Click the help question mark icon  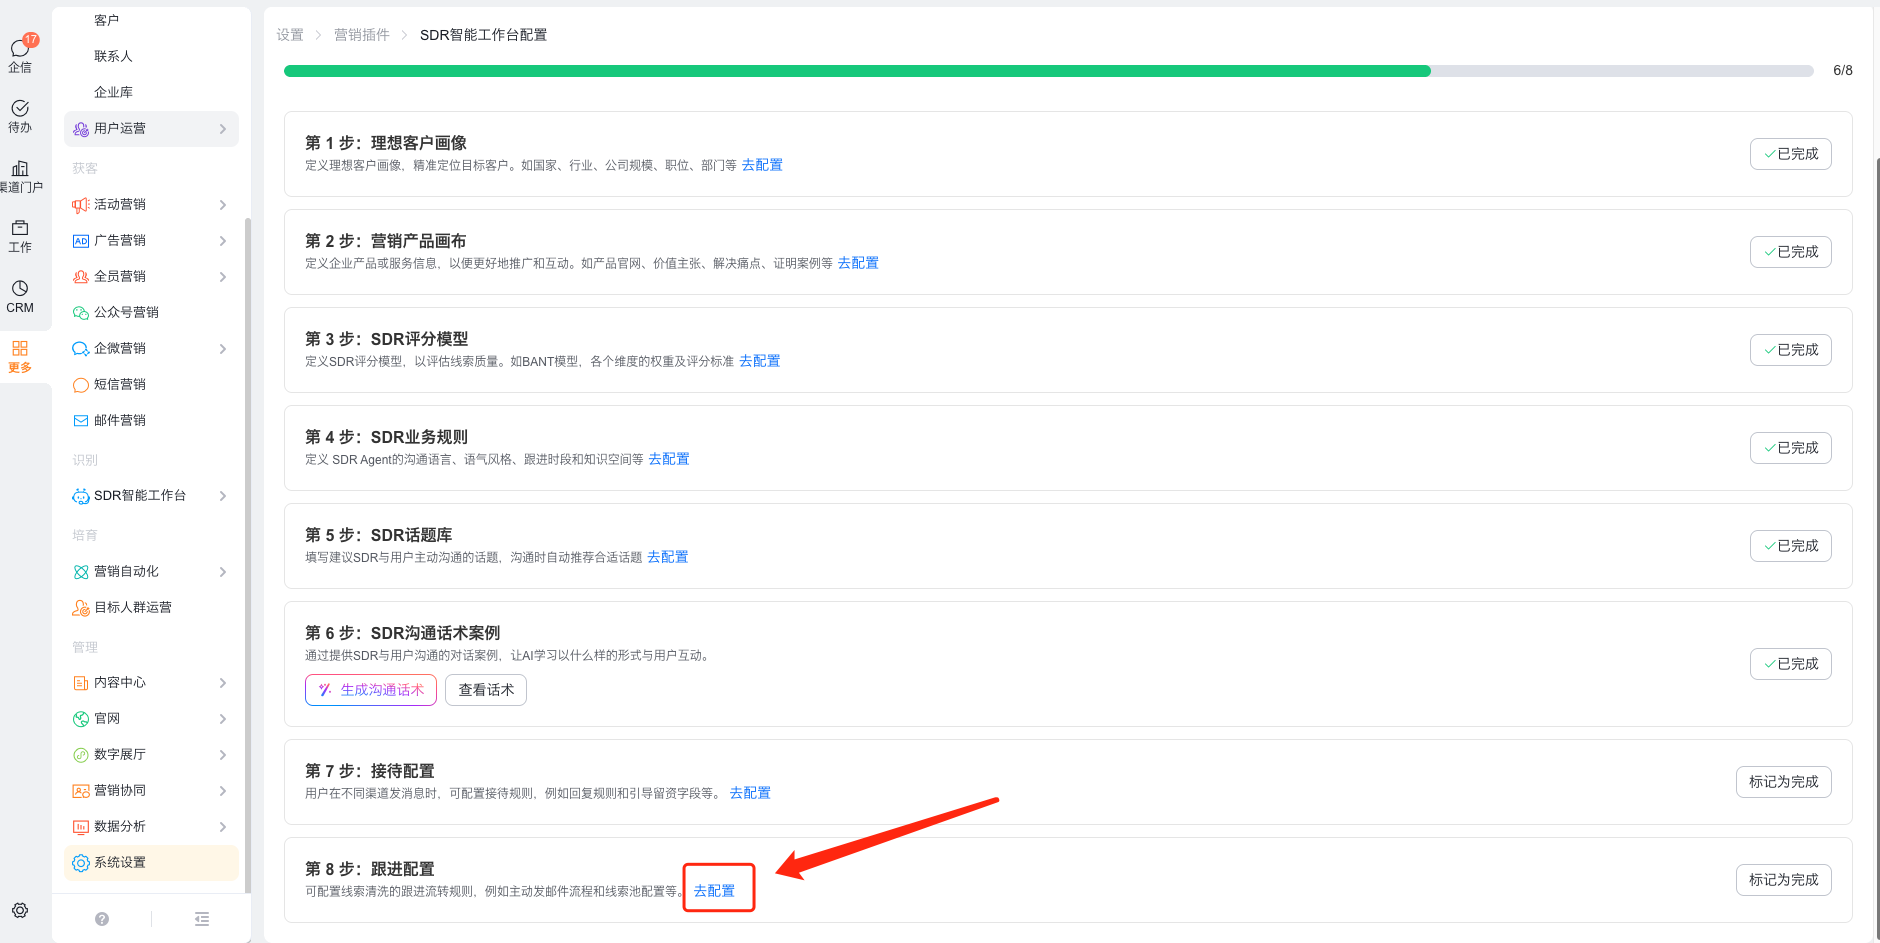tap(102, 919)
